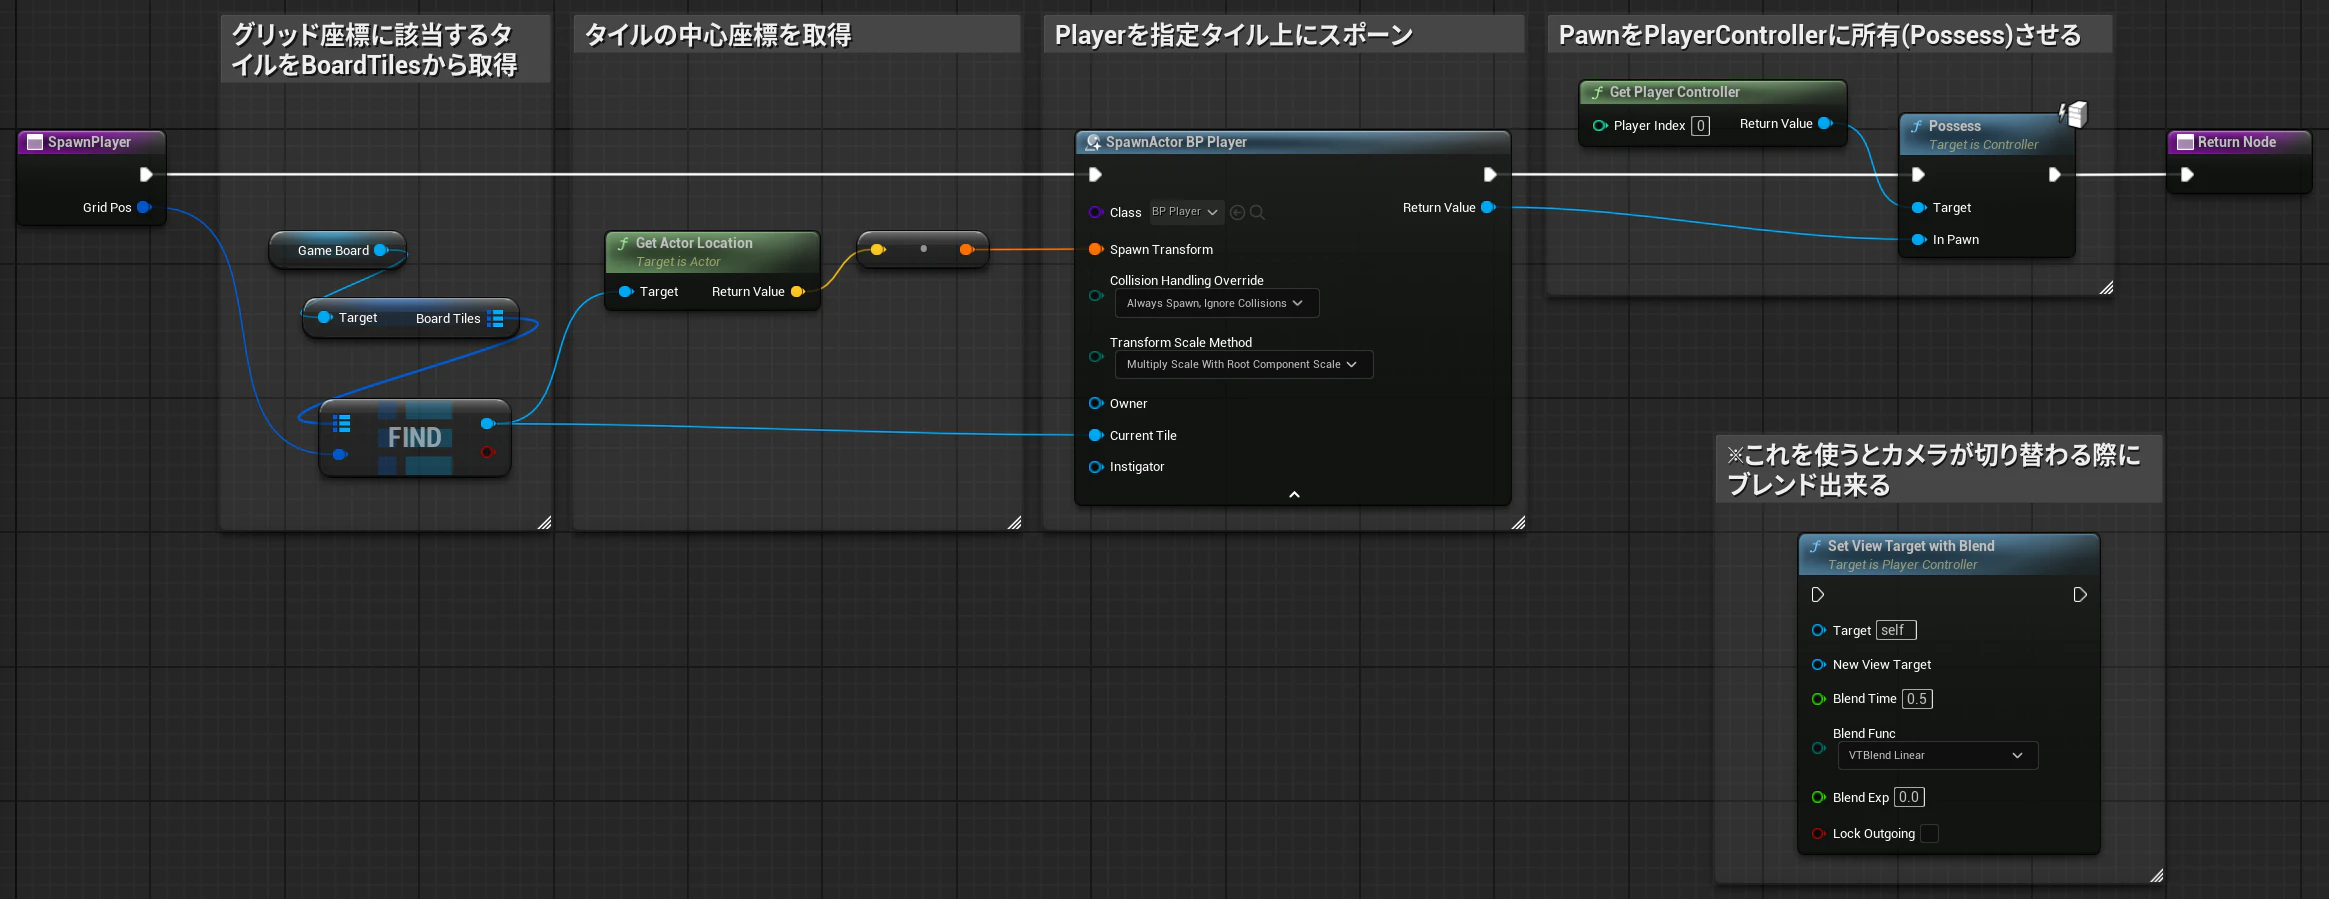
Task: Select the camera blend comment header
Action: click(x=1939, y=469)
